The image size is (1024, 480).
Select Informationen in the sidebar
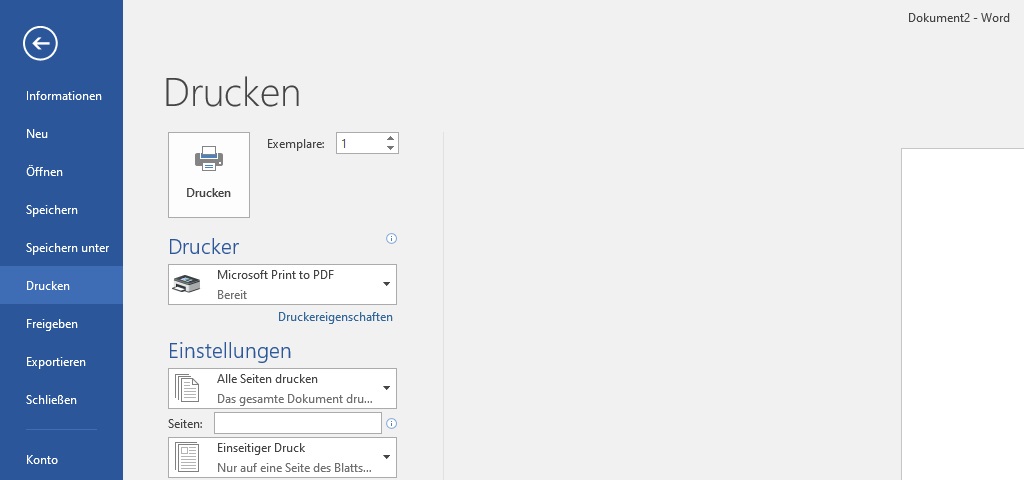coord(64,96)
